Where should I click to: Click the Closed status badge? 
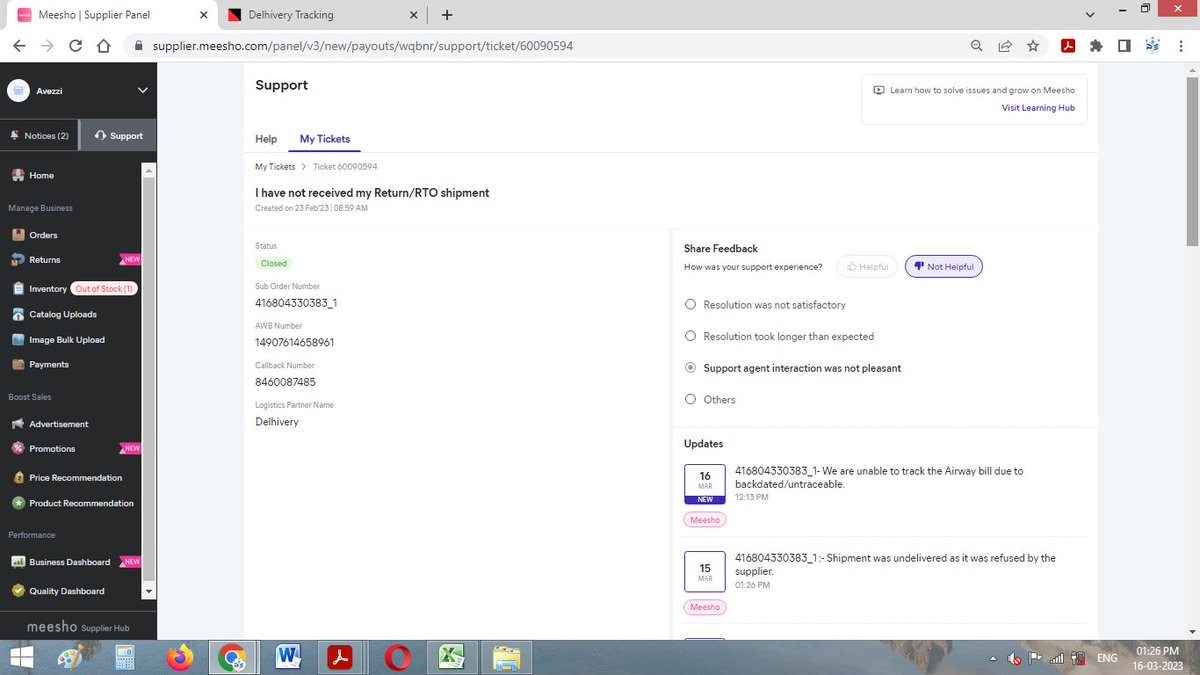(274, 264)
